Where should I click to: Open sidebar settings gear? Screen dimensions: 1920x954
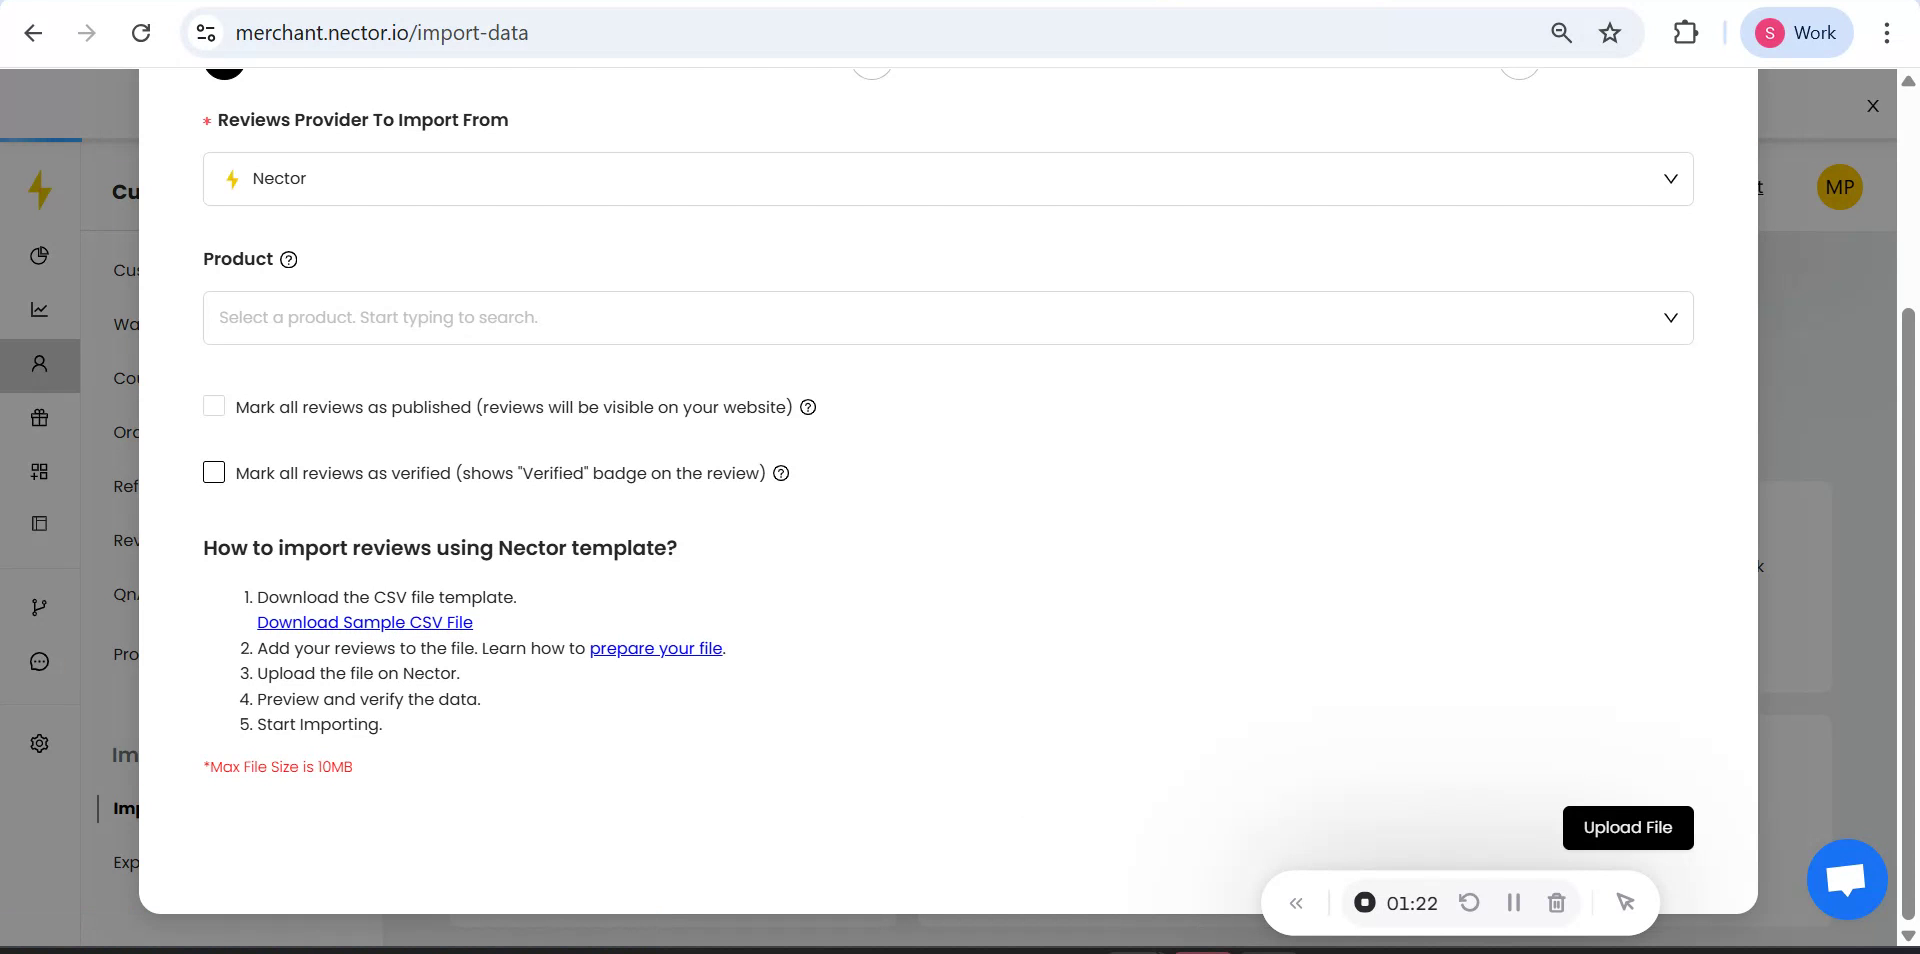(x=39, y=743)
